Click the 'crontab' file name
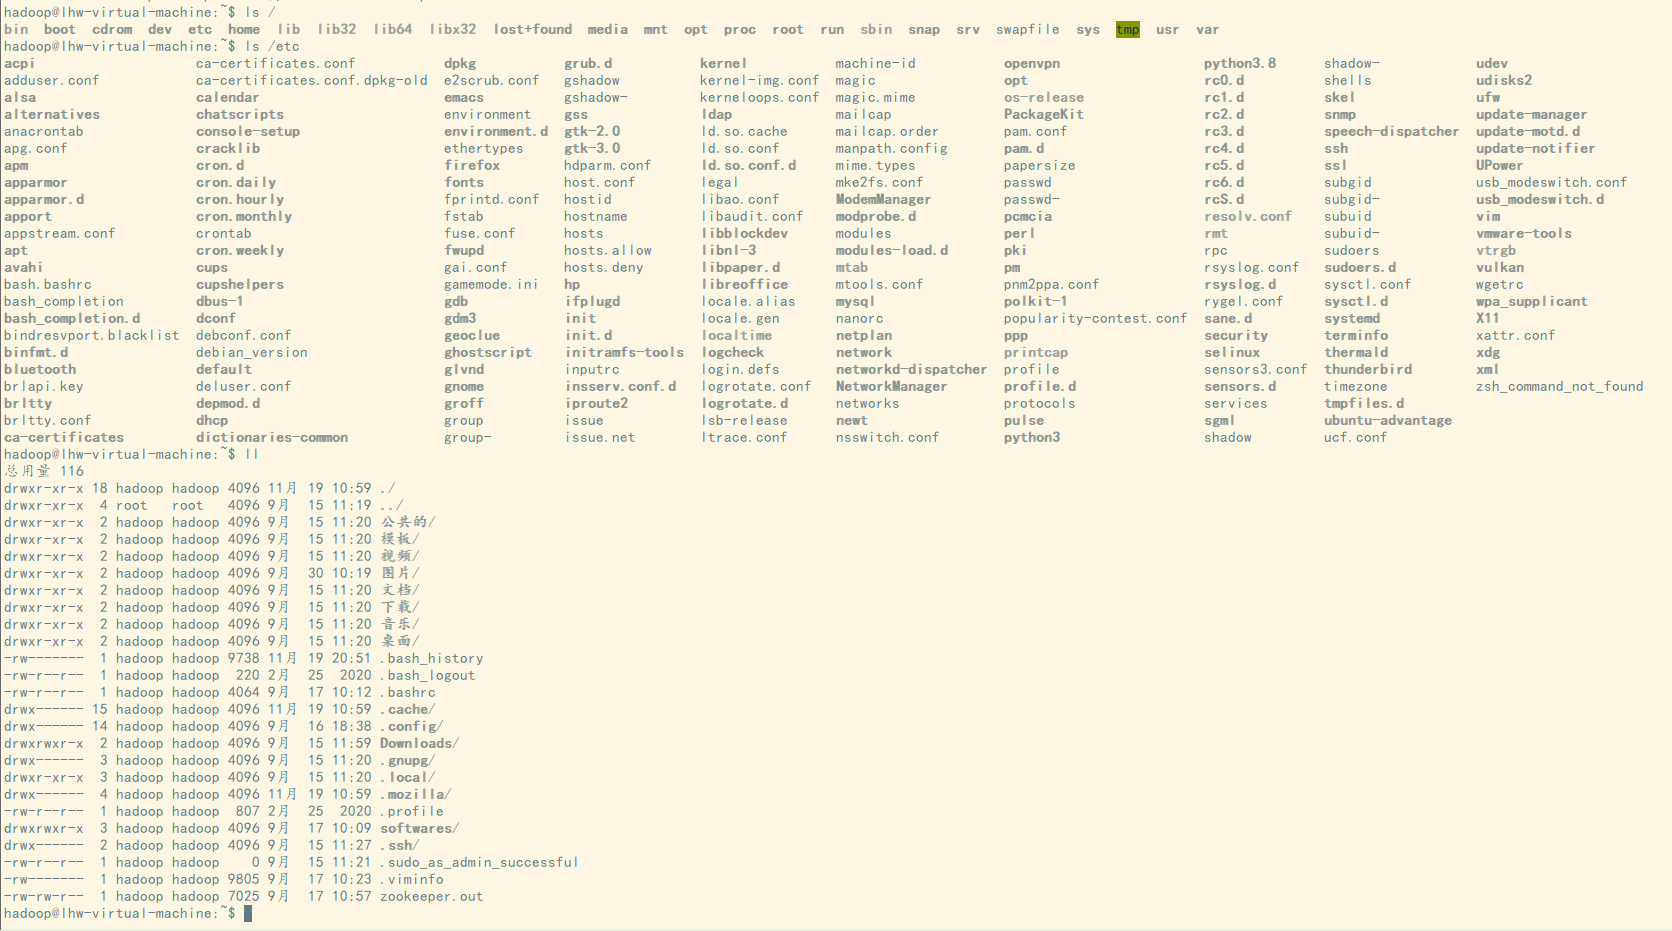The width and height of the screenshot is (1672, 931). pos(224,234)
